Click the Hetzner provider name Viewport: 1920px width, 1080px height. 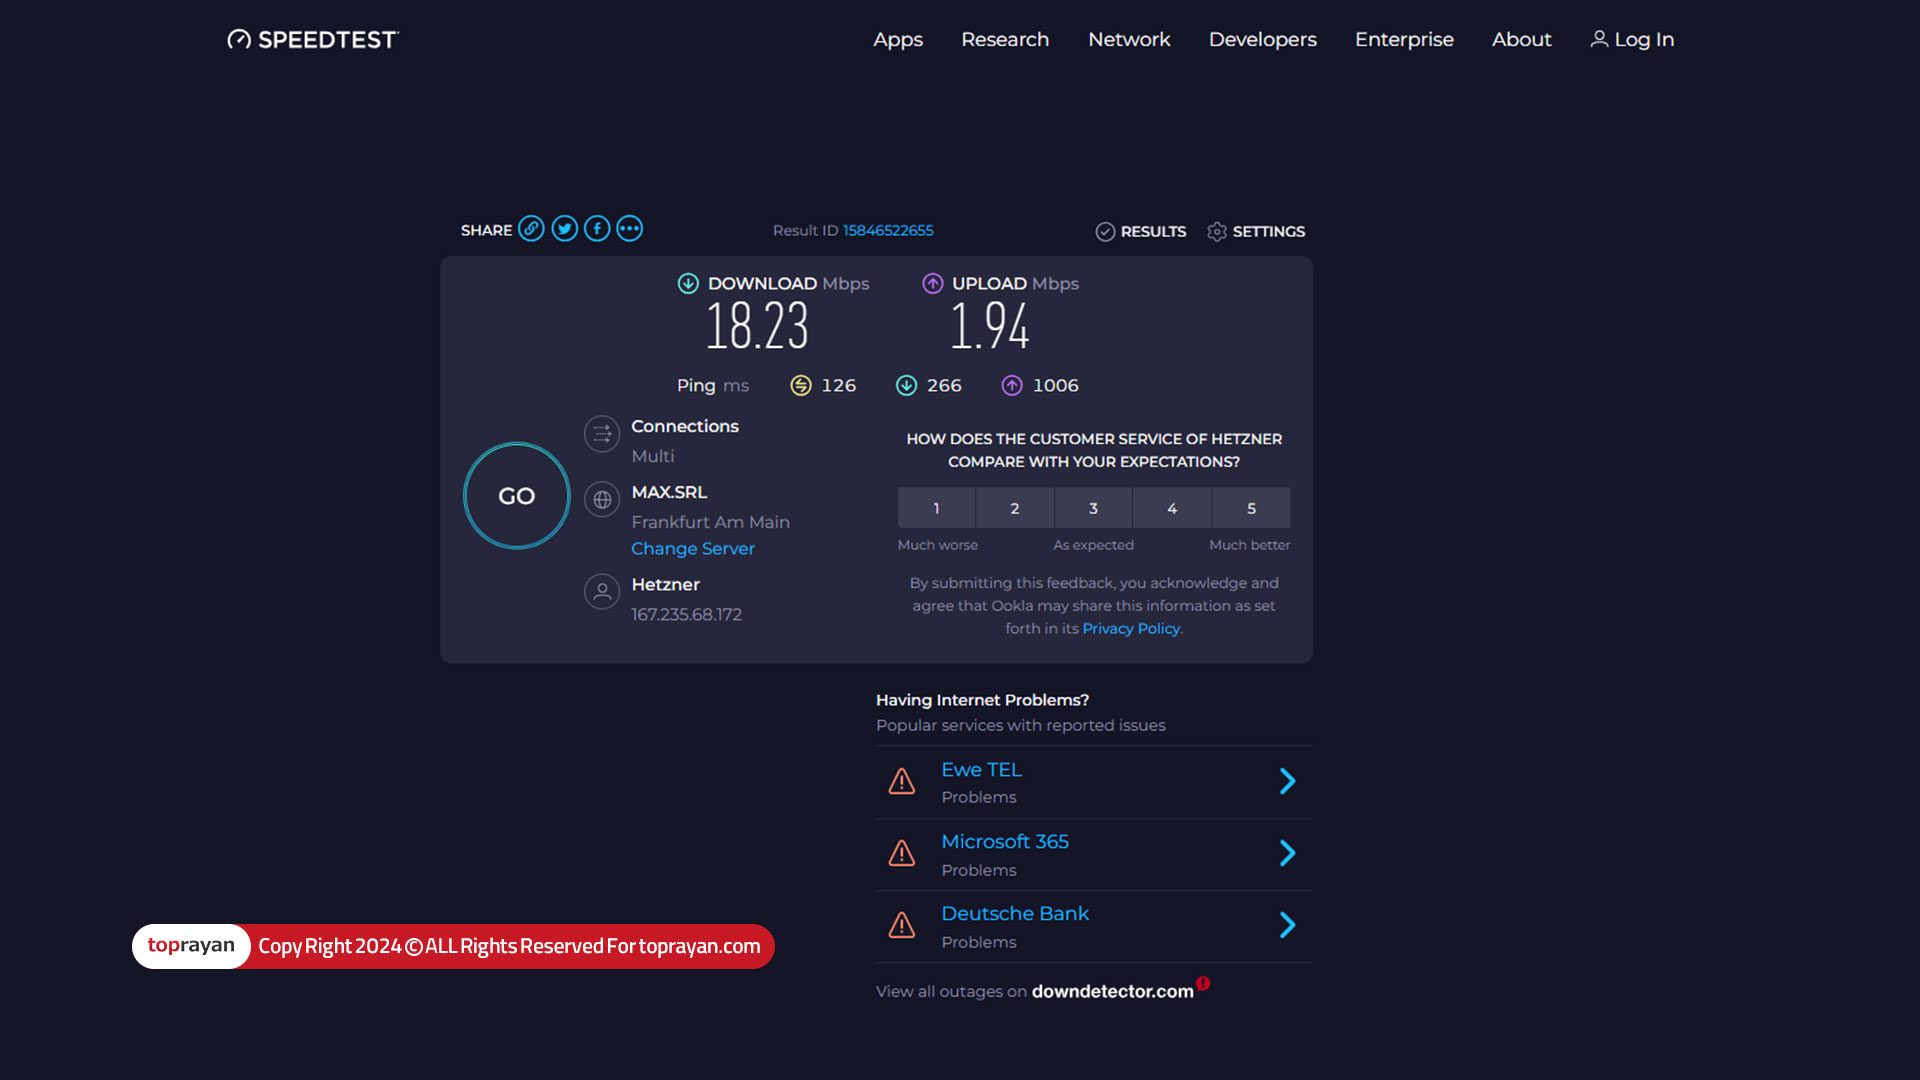[666, 585]
